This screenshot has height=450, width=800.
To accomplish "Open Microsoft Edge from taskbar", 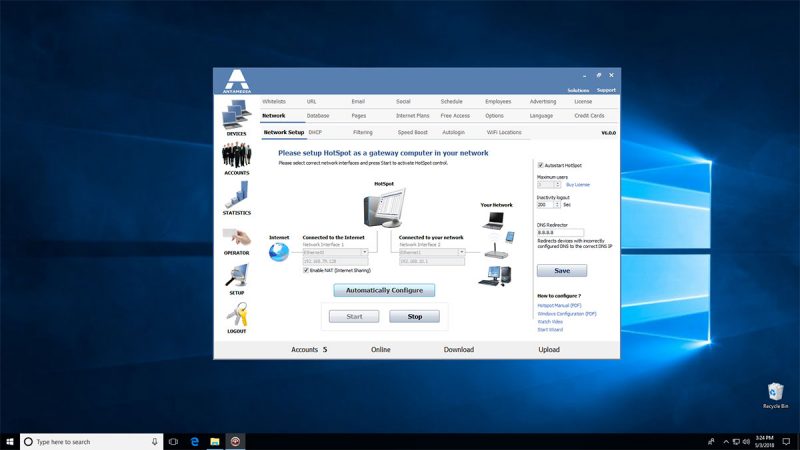I will (196, 441).
